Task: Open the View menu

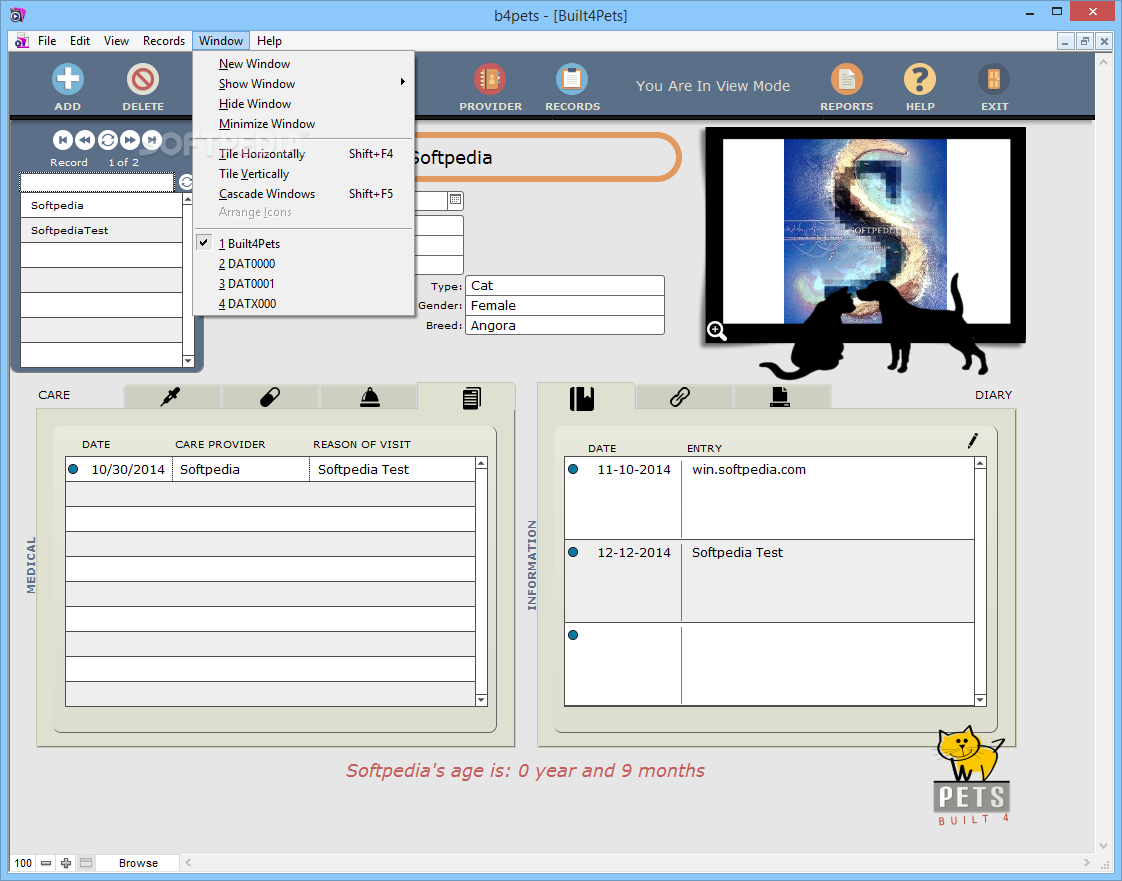Action: click(x=116, y=41)
